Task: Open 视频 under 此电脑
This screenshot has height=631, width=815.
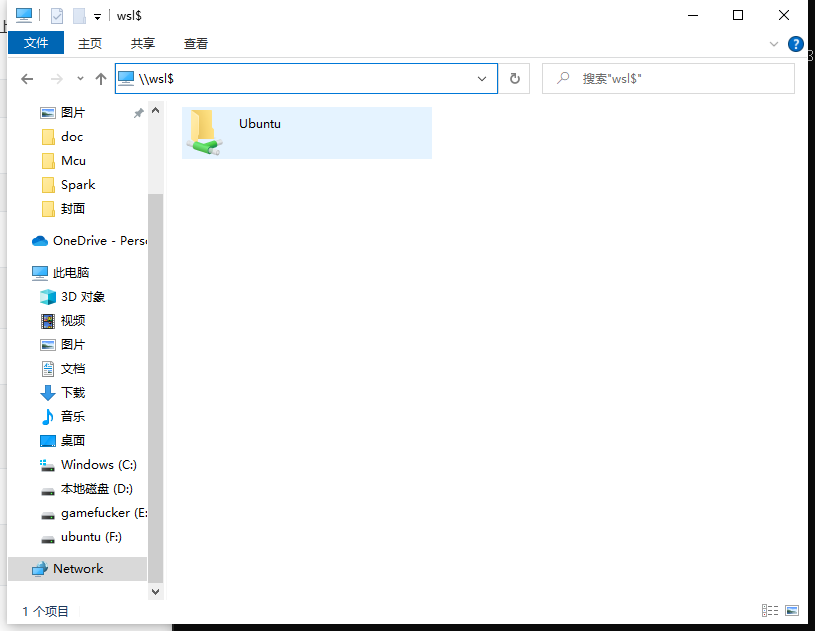Action: (x=73, y=321)
